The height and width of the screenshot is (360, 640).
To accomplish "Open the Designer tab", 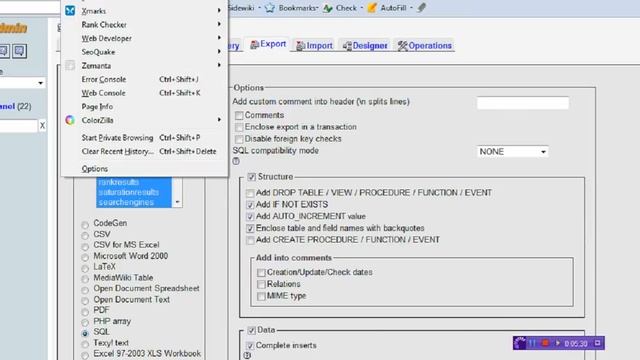I will tap(365, 46).
